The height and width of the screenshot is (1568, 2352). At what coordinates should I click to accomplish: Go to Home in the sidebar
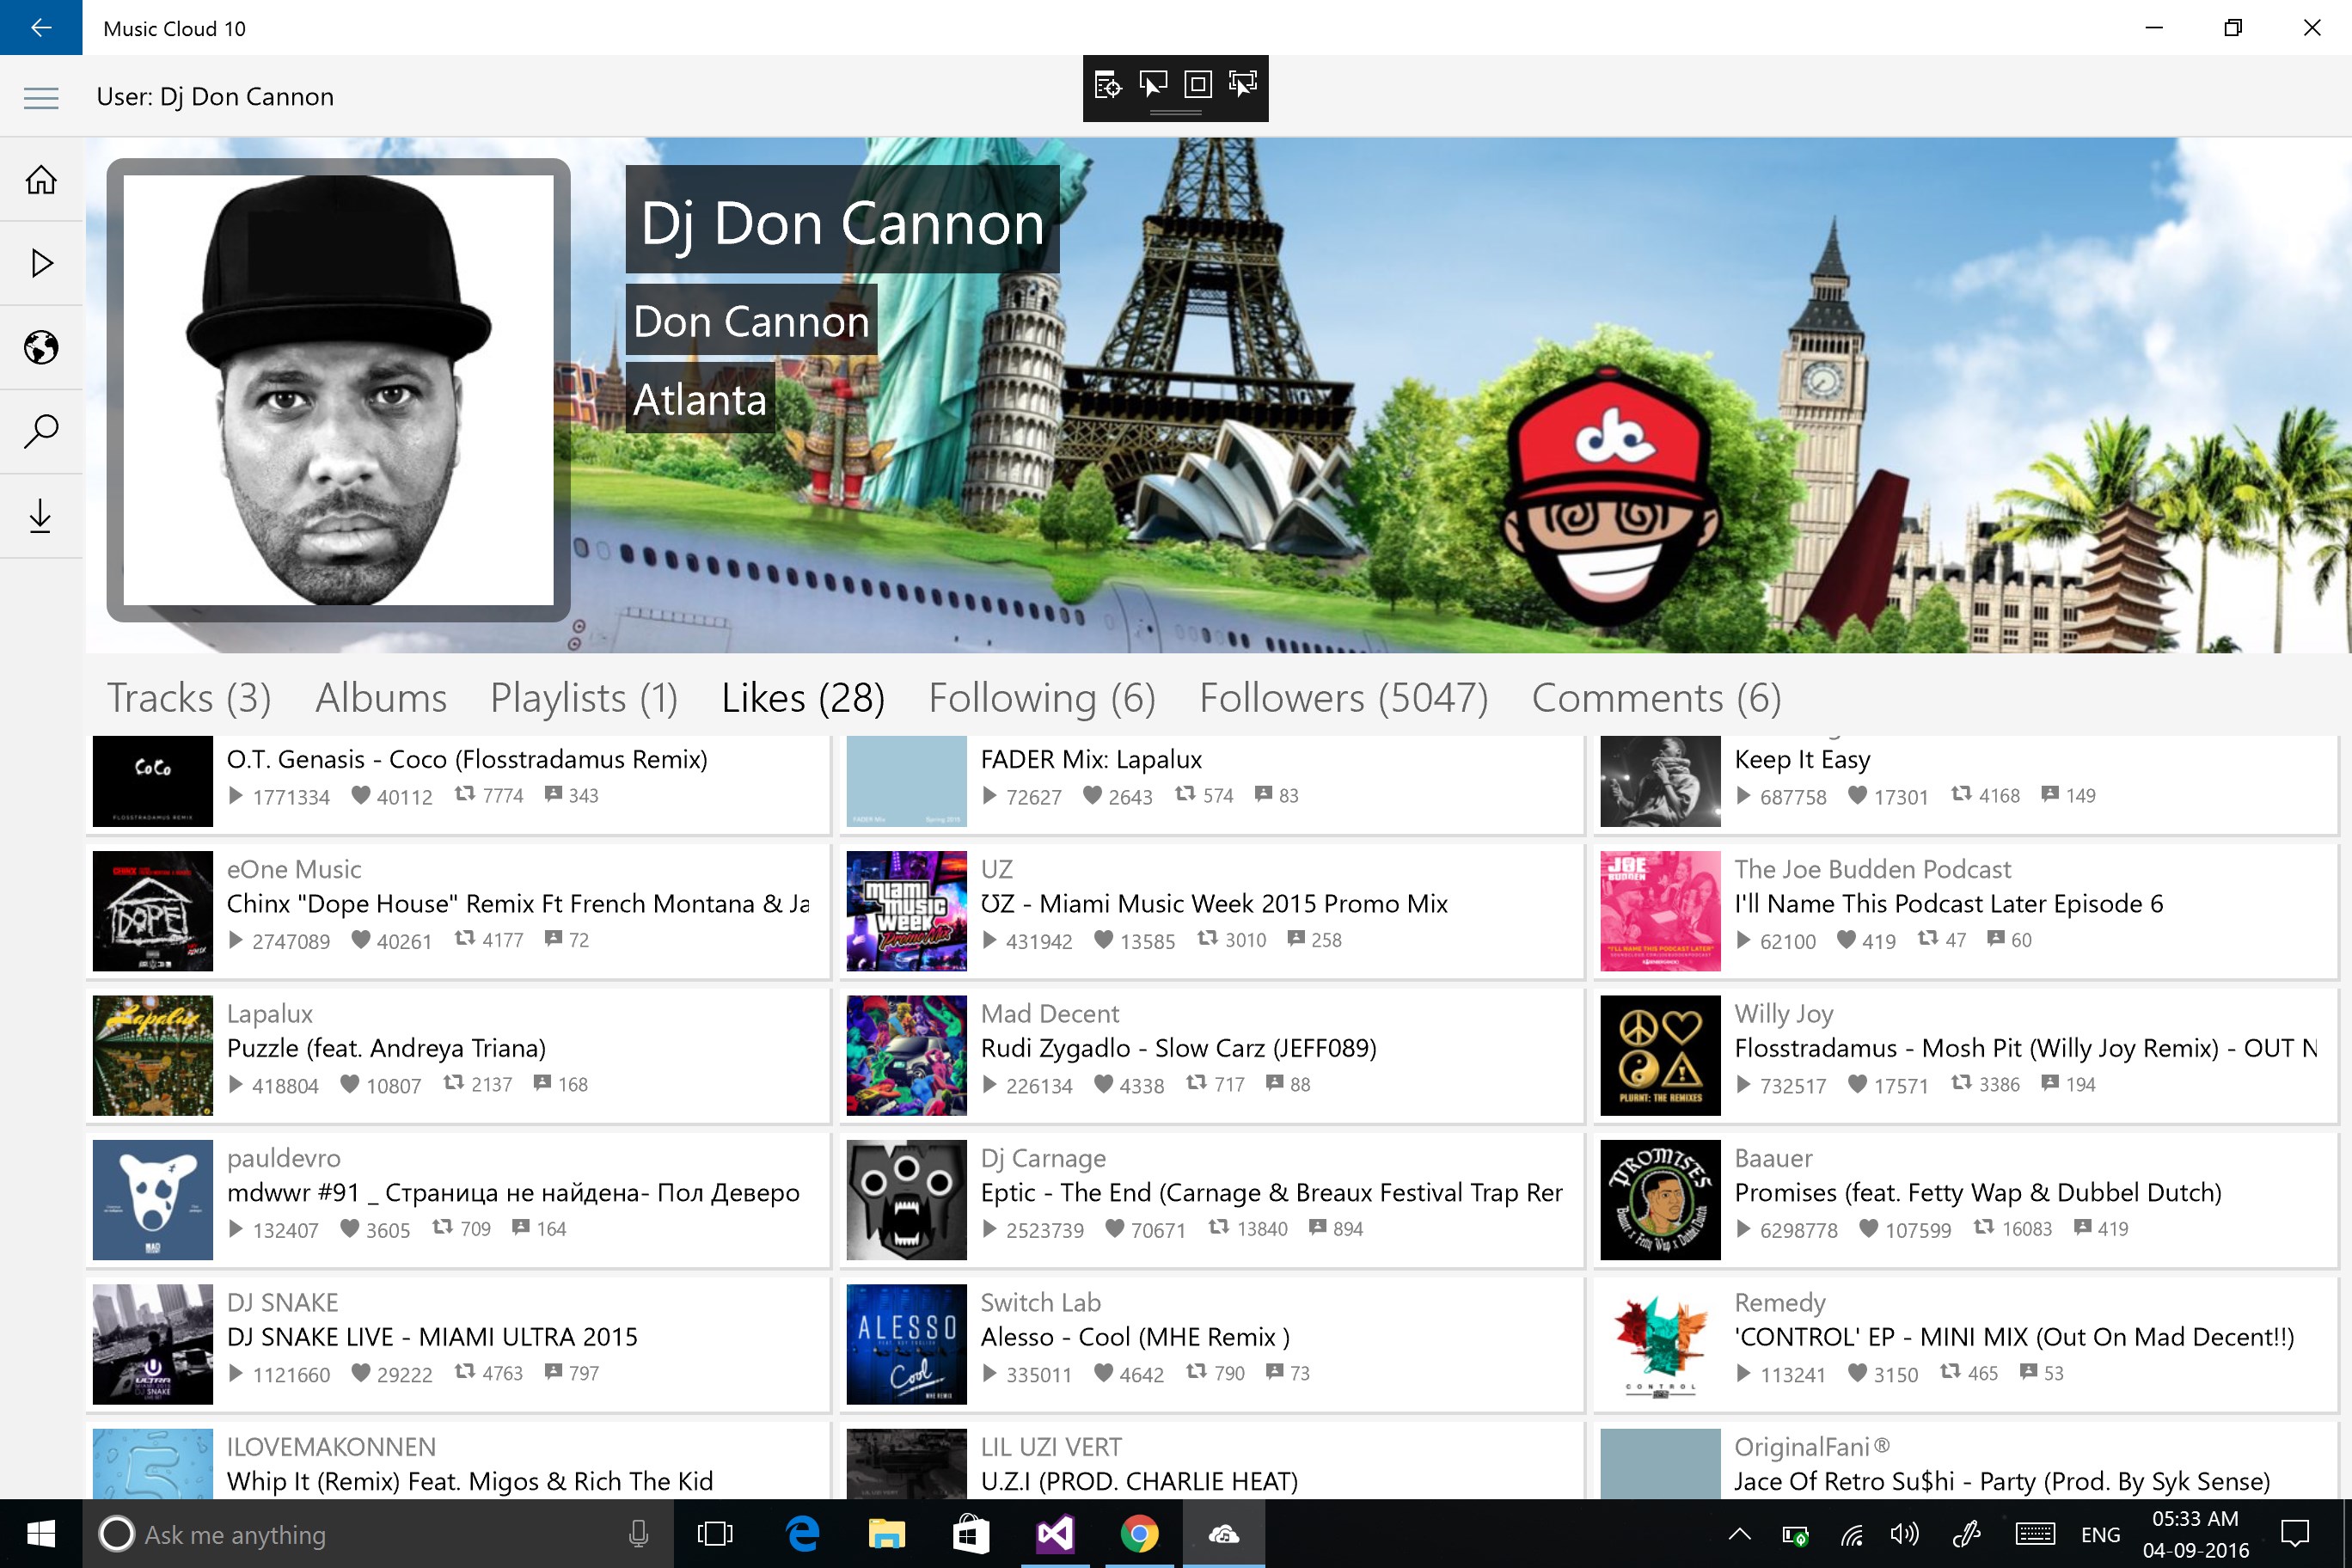click(41, 180)
